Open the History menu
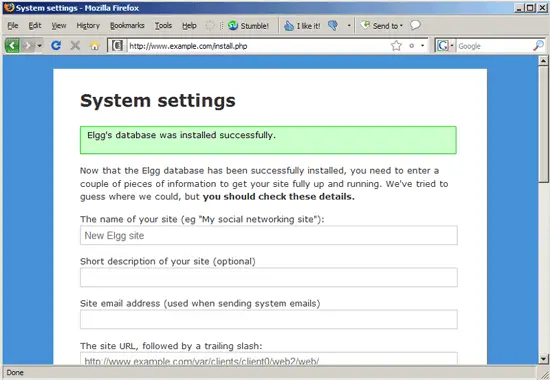550x380 pixels. pos(88,26)
